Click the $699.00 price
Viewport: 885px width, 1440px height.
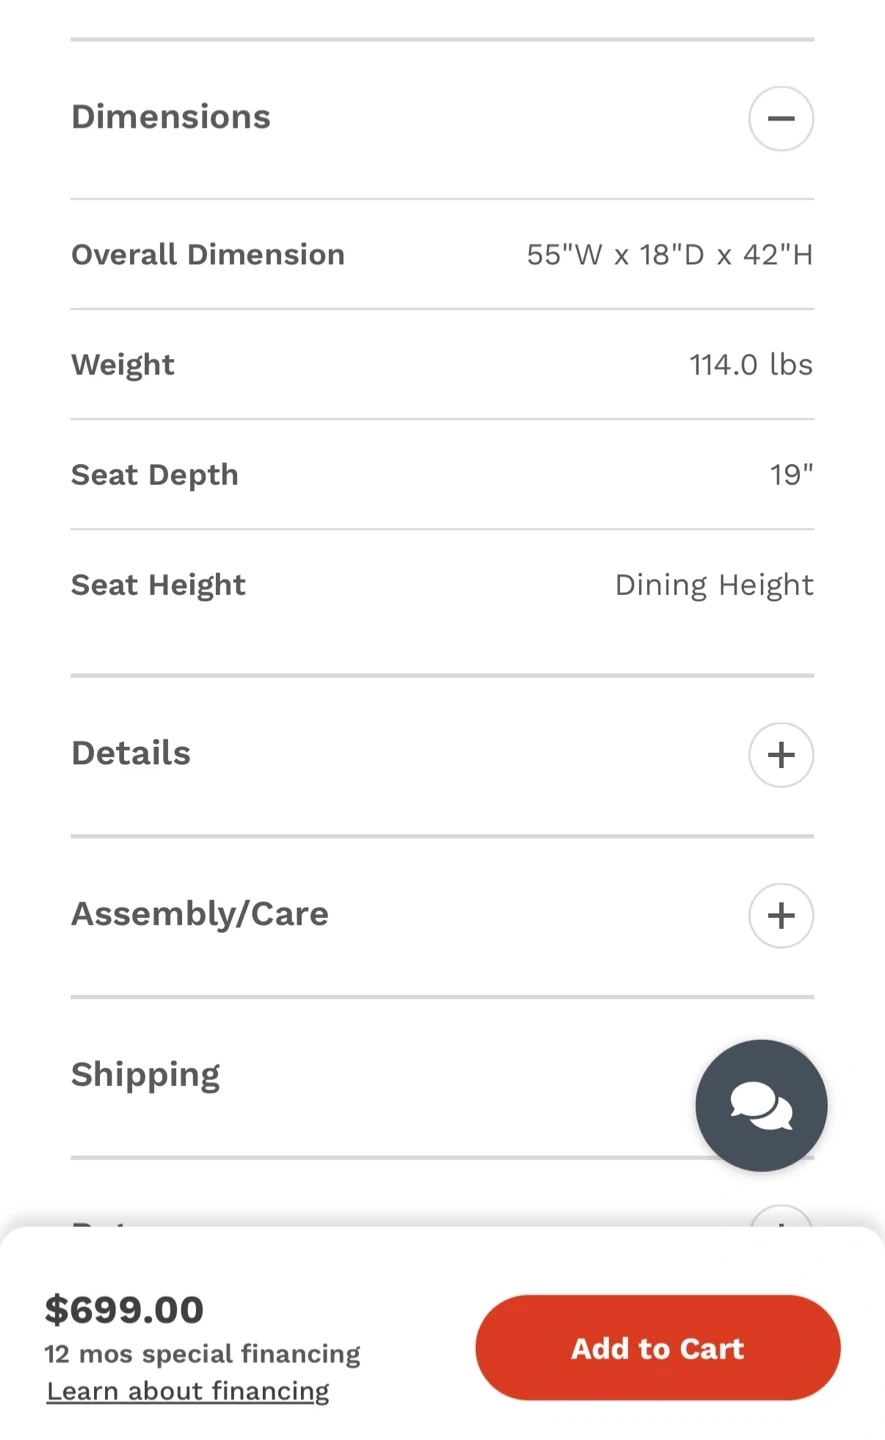[124, 1309]
